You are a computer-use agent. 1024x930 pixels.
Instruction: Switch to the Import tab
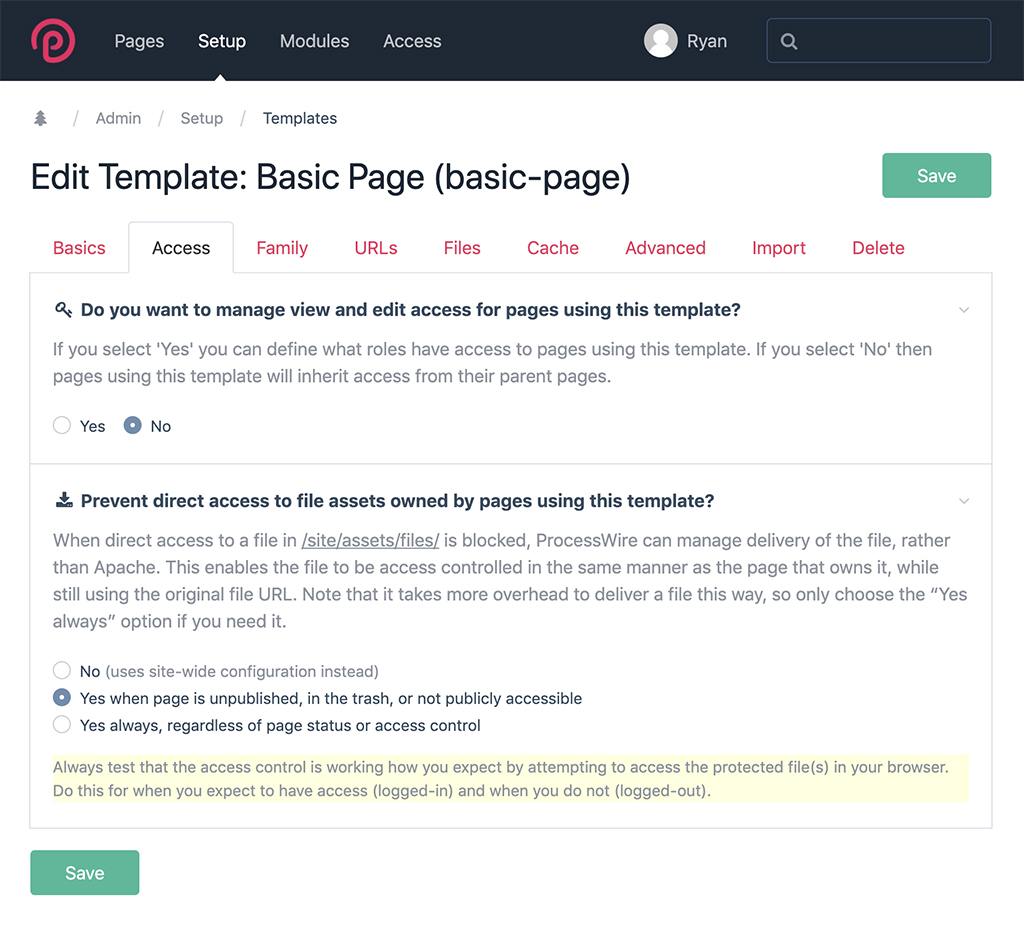[778, 248]
